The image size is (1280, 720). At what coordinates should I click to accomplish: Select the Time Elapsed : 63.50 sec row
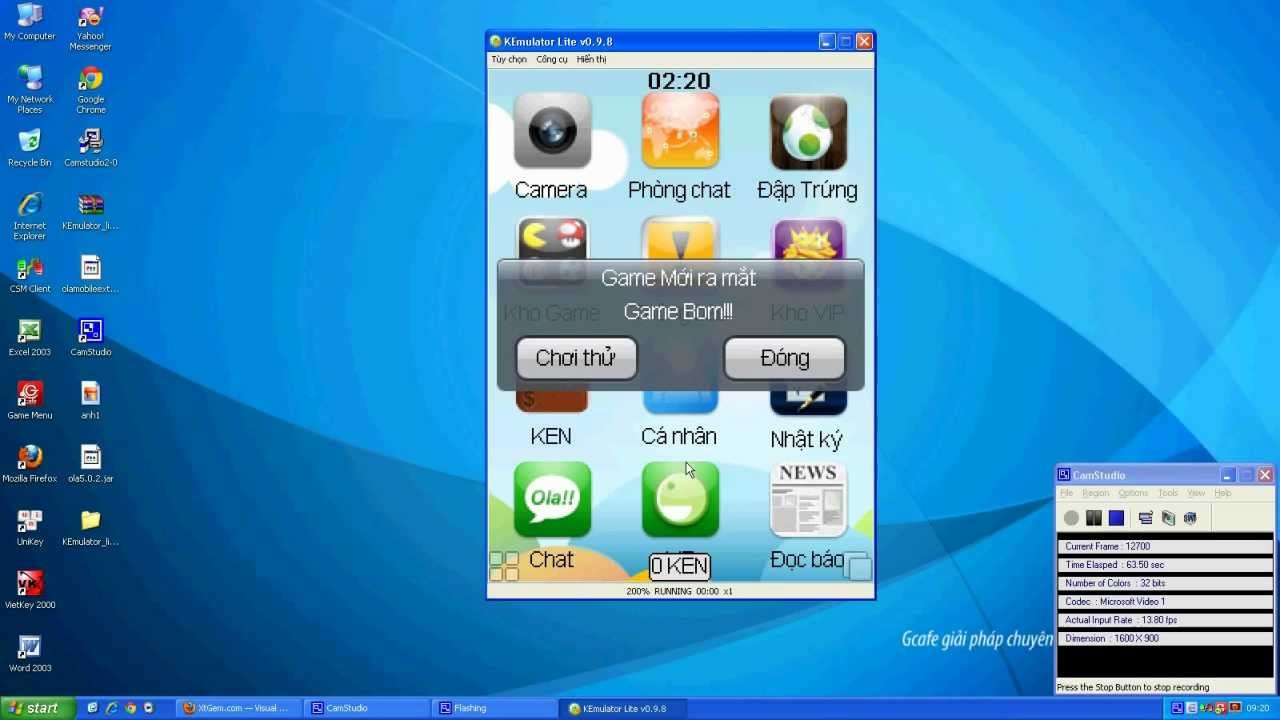point(1165,565)
